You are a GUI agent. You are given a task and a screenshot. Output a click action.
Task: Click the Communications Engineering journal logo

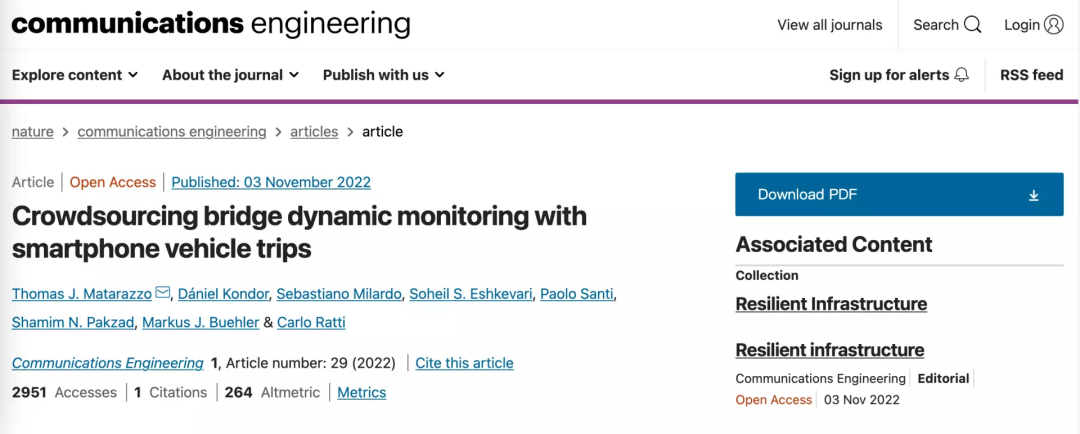(211, 24)
